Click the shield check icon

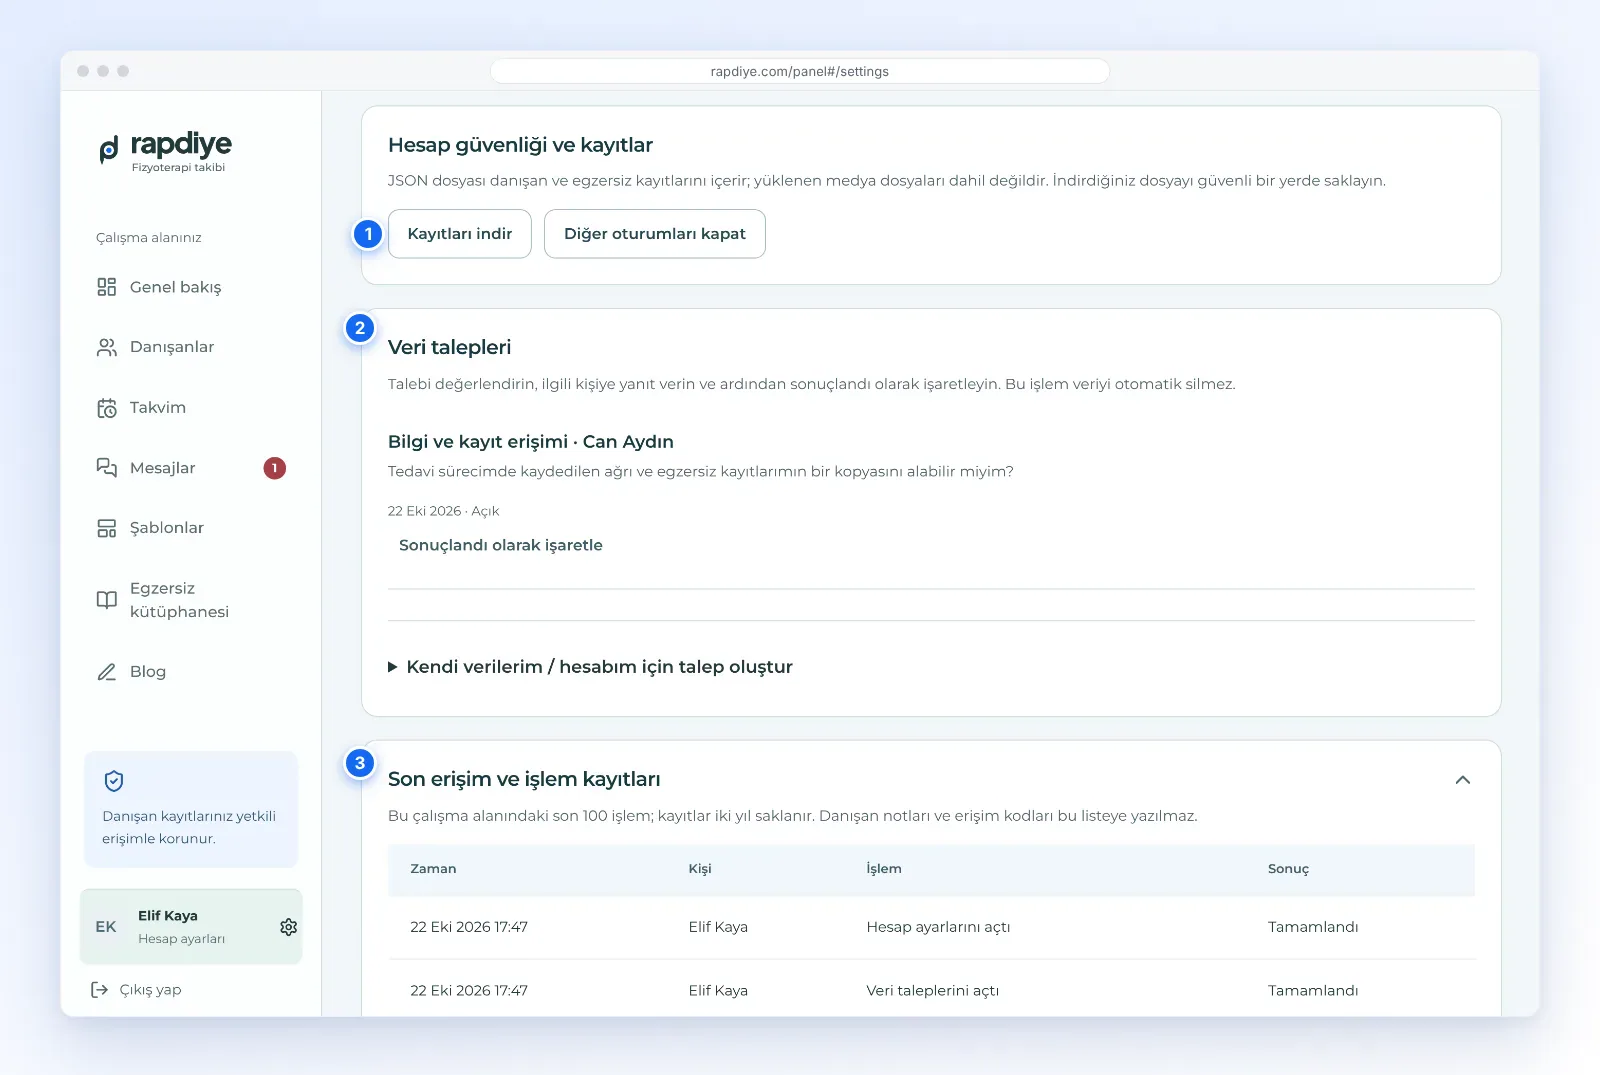(x=114, y=781)
